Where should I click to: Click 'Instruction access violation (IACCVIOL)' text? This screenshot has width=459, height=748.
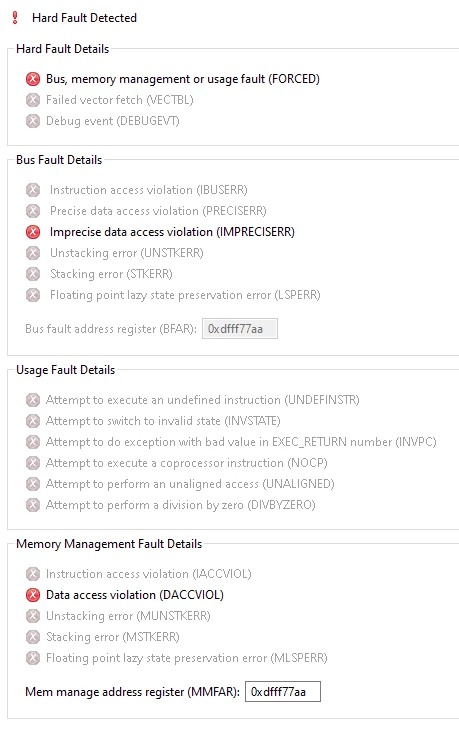pyautogui.click(x=148, y=574)
